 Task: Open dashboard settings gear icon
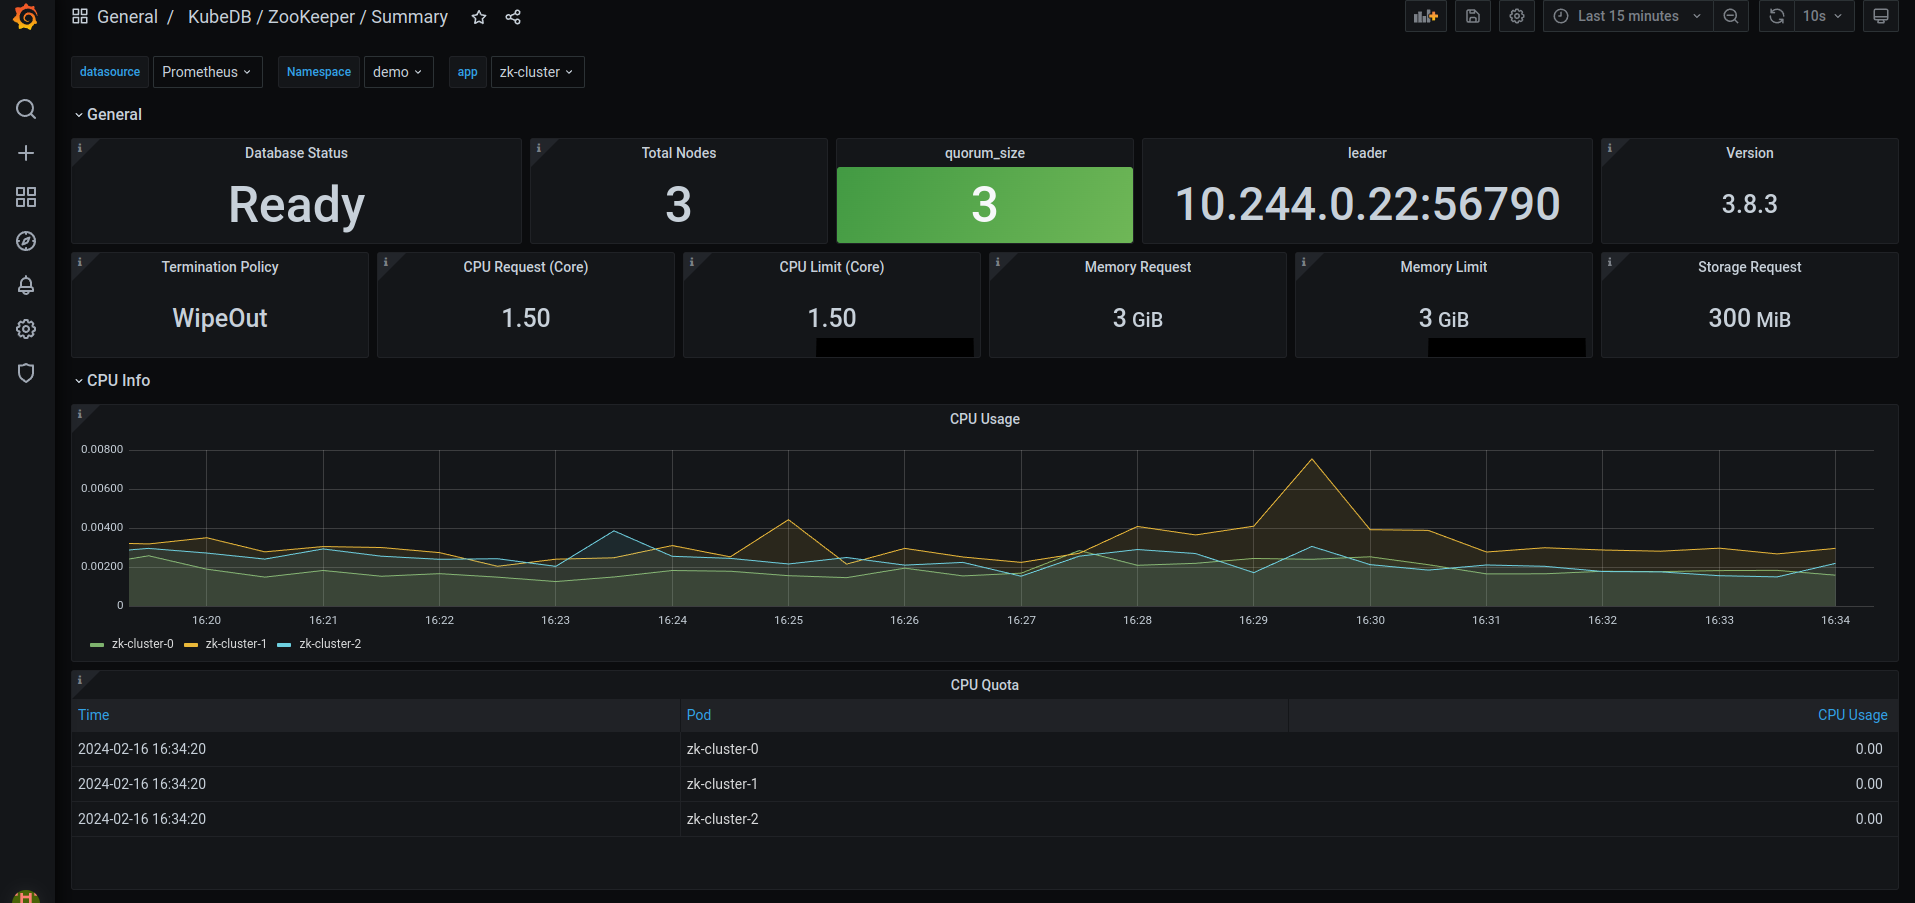pos(1516,15)
